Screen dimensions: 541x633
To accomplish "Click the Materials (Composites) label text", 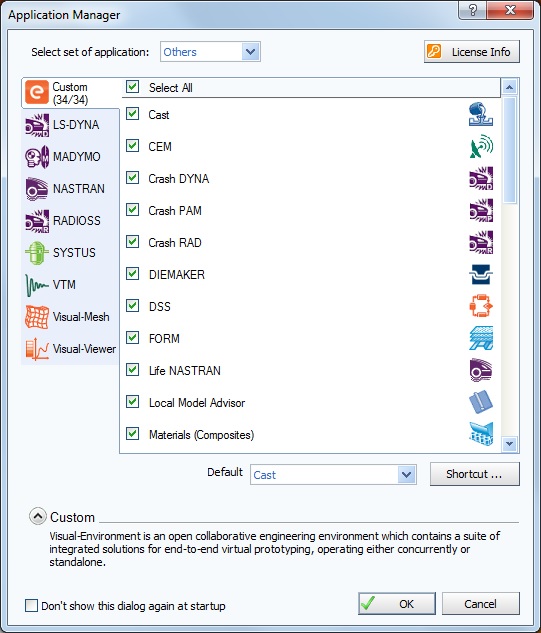I will 201,435.
